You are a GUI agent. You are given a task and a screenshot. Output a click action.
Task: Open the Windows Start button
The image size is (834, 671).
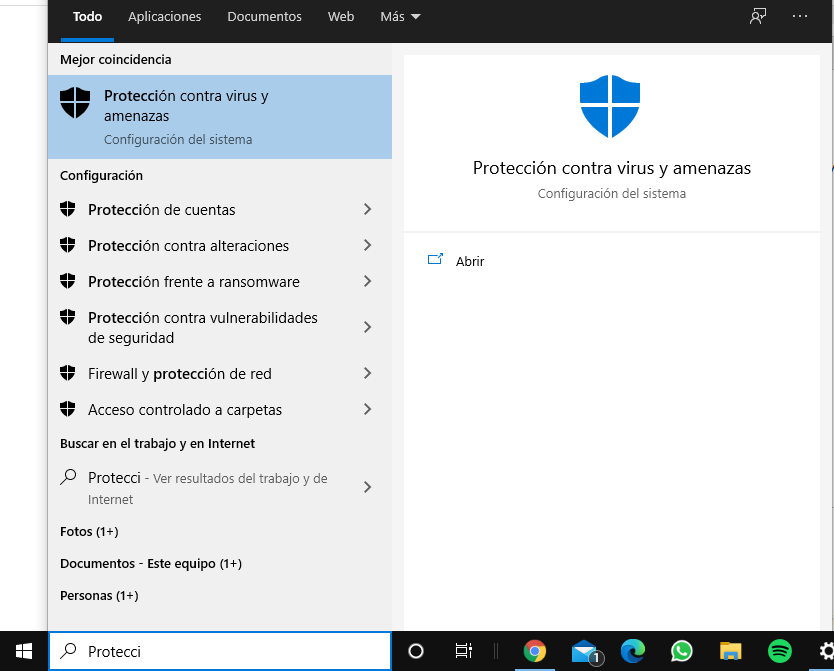tap(24, 651)
